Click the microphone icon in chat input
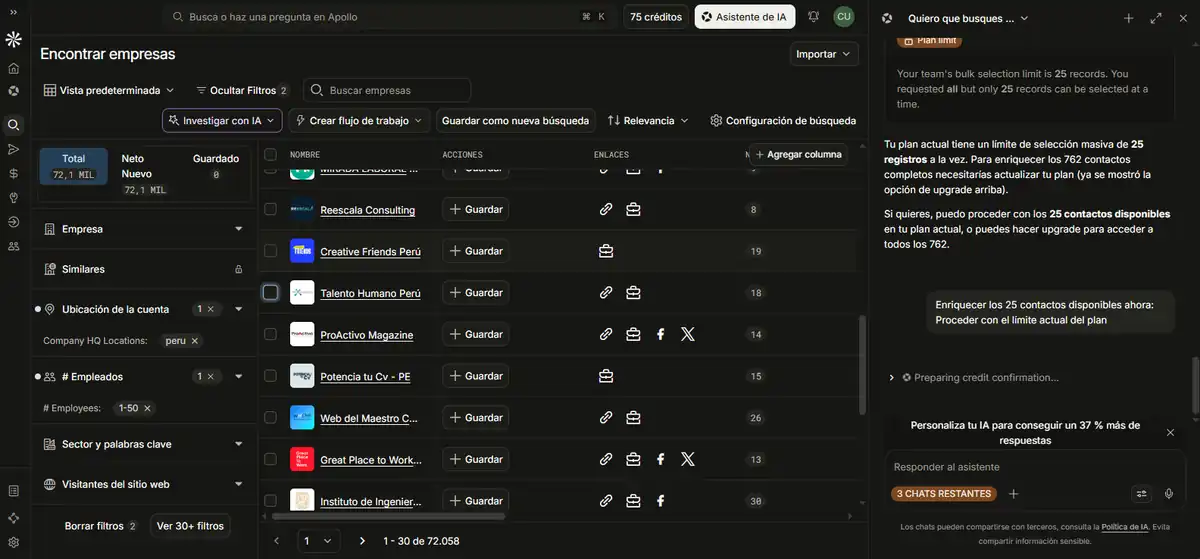 1169,494
